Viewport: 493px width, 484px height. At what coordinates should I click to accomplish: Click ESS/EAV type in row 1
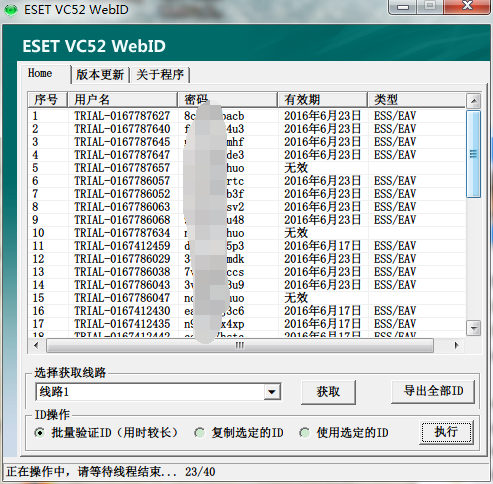[x=395, y=116]
